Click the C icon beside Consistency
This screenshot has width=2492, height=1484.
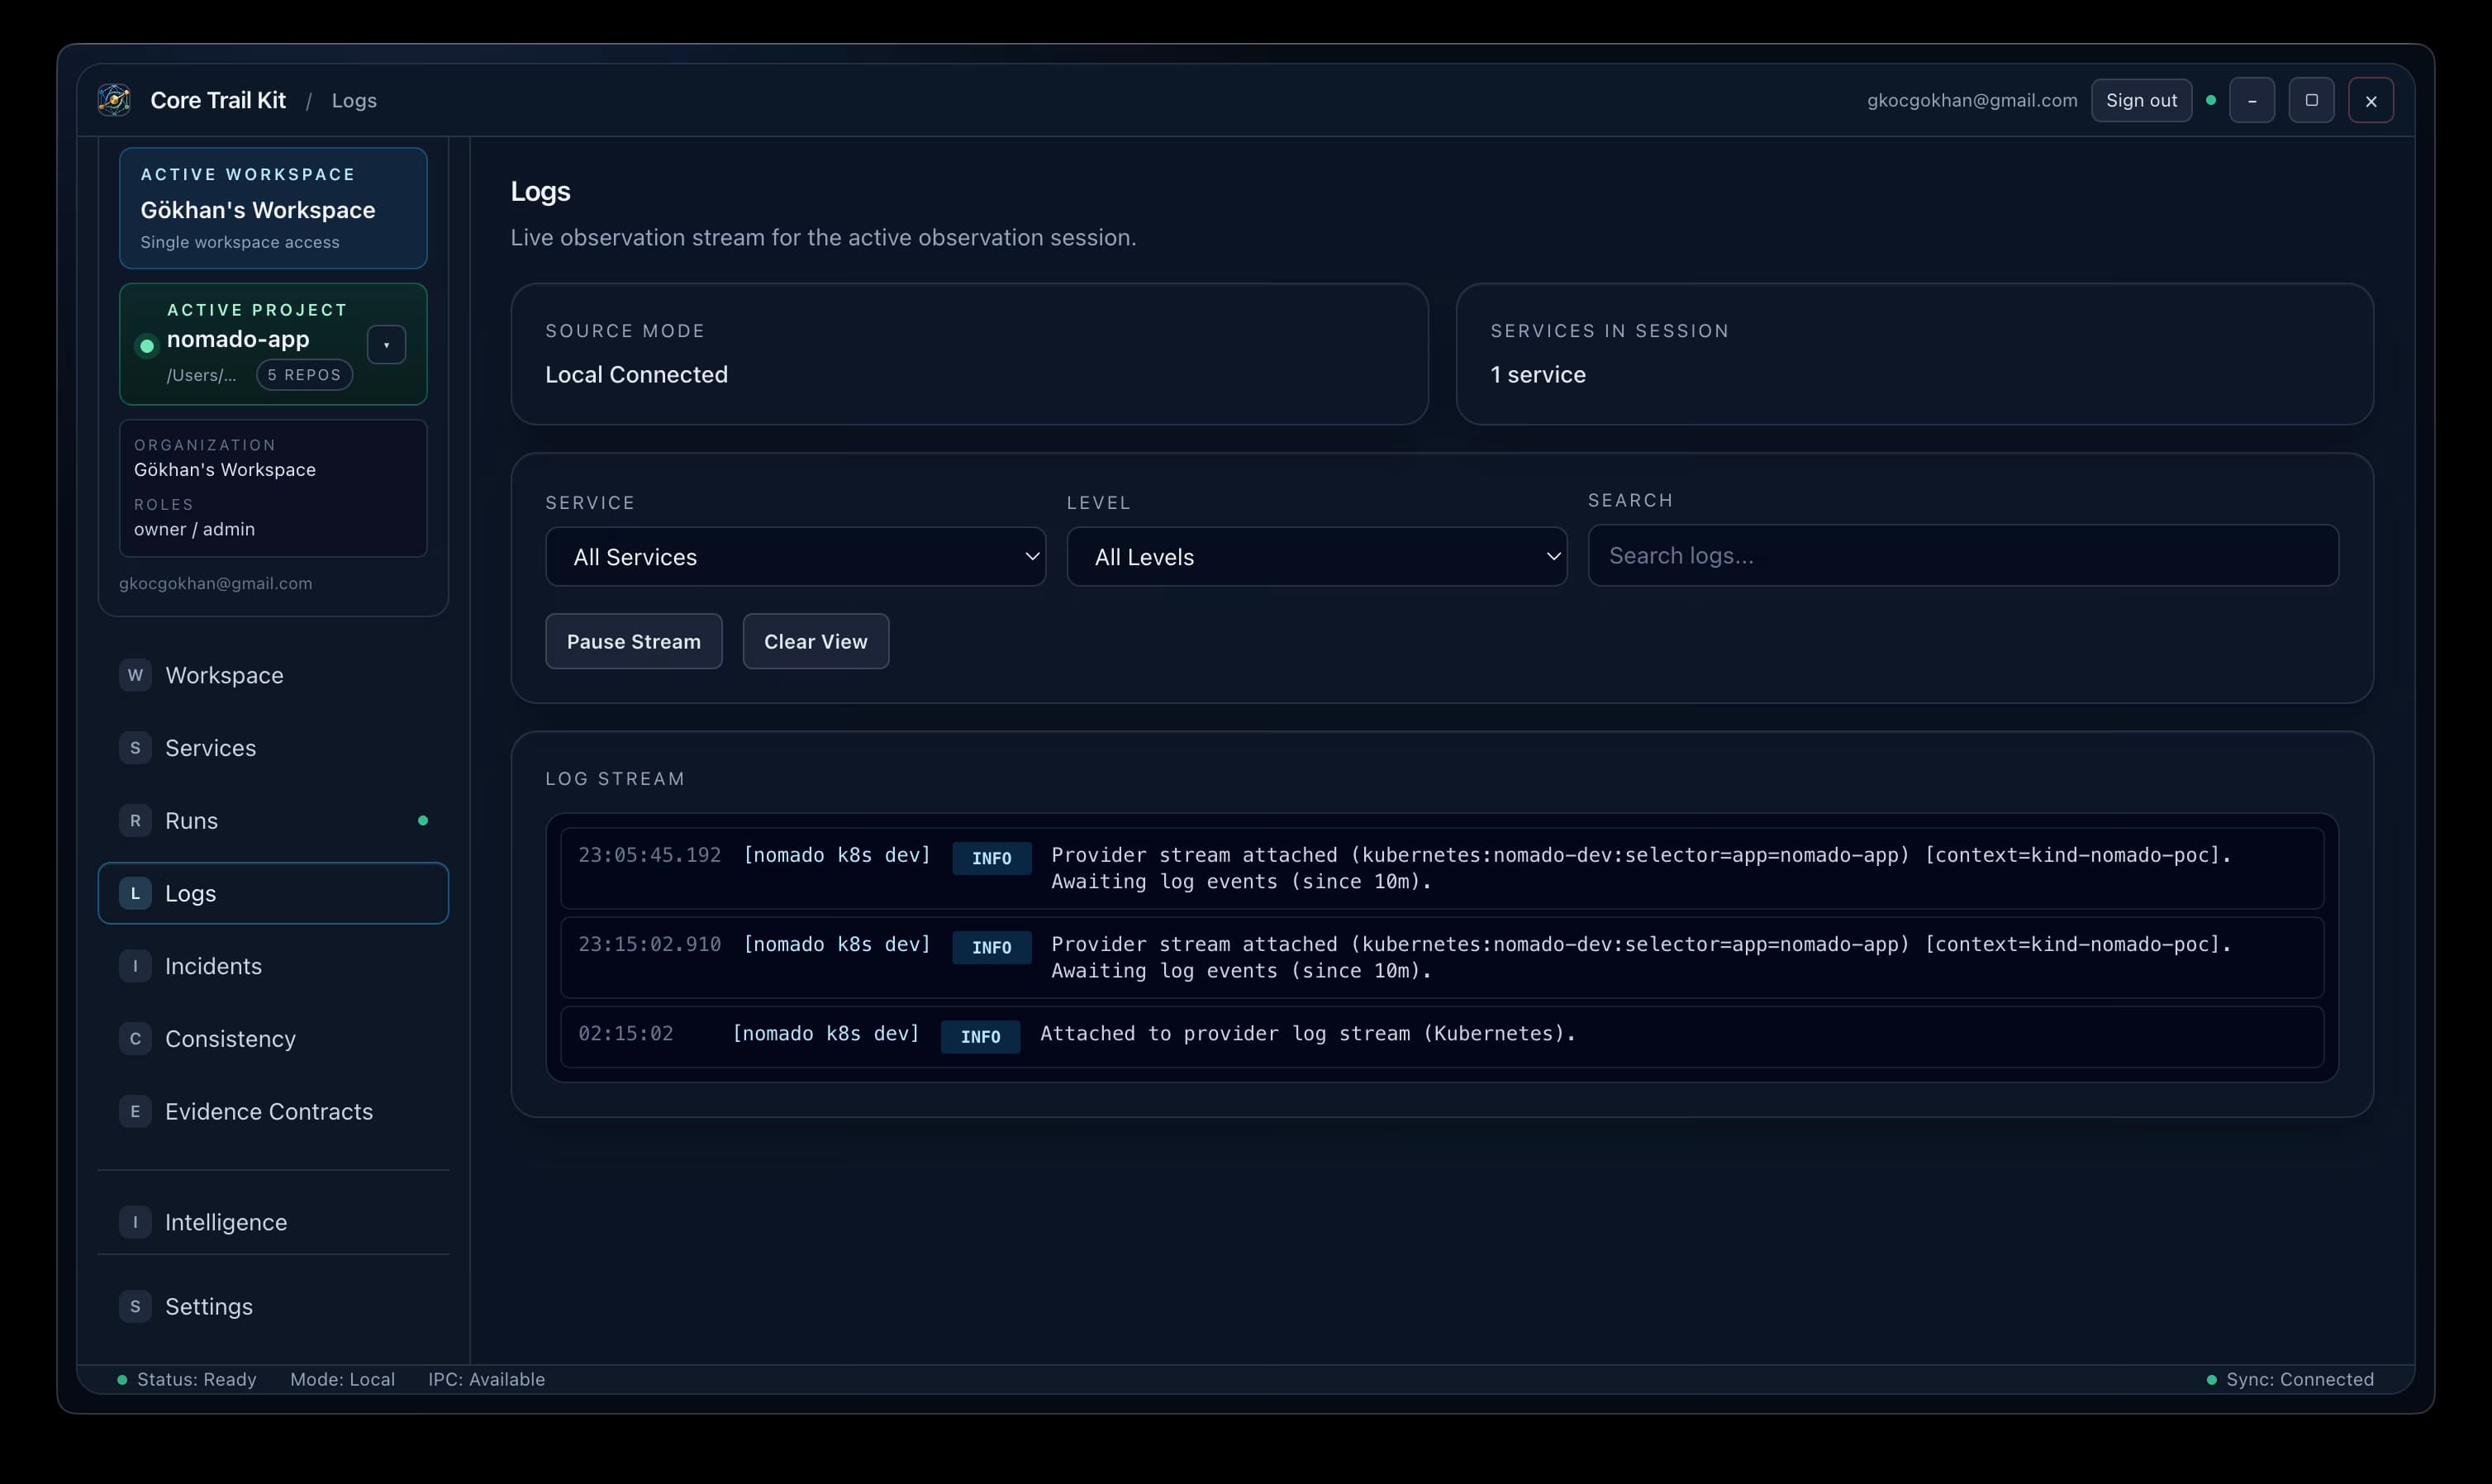point(135,1039)
